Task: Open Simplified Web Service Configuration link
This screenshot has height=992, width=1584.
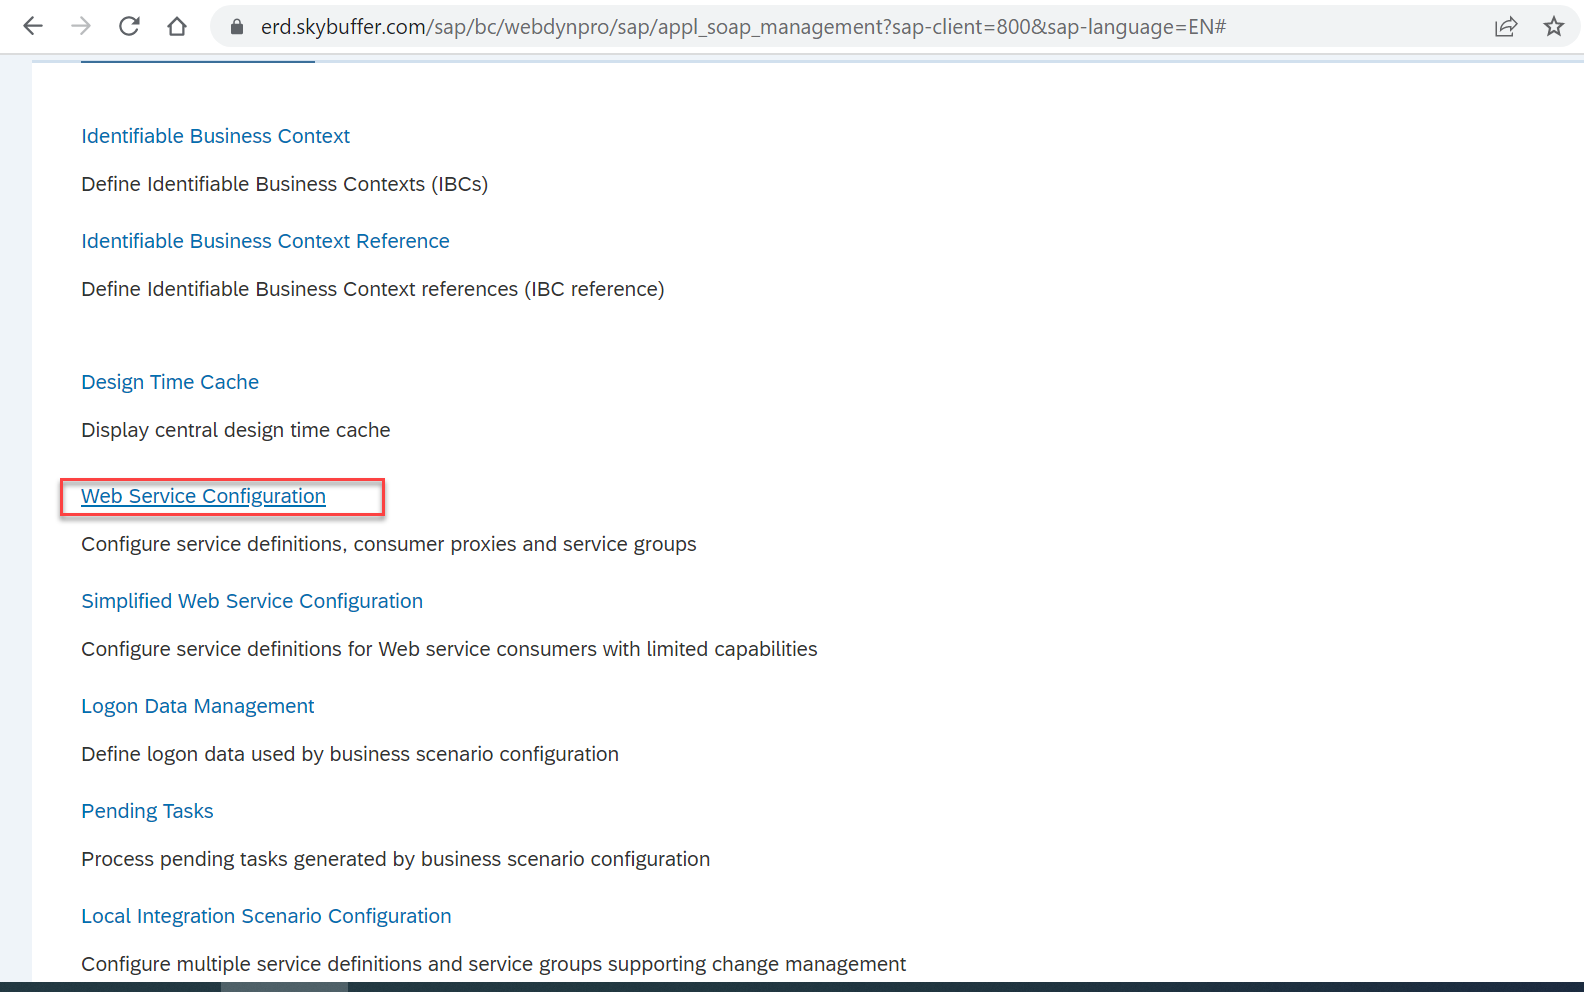Action: pyautogui.click(x=252, y=601)
